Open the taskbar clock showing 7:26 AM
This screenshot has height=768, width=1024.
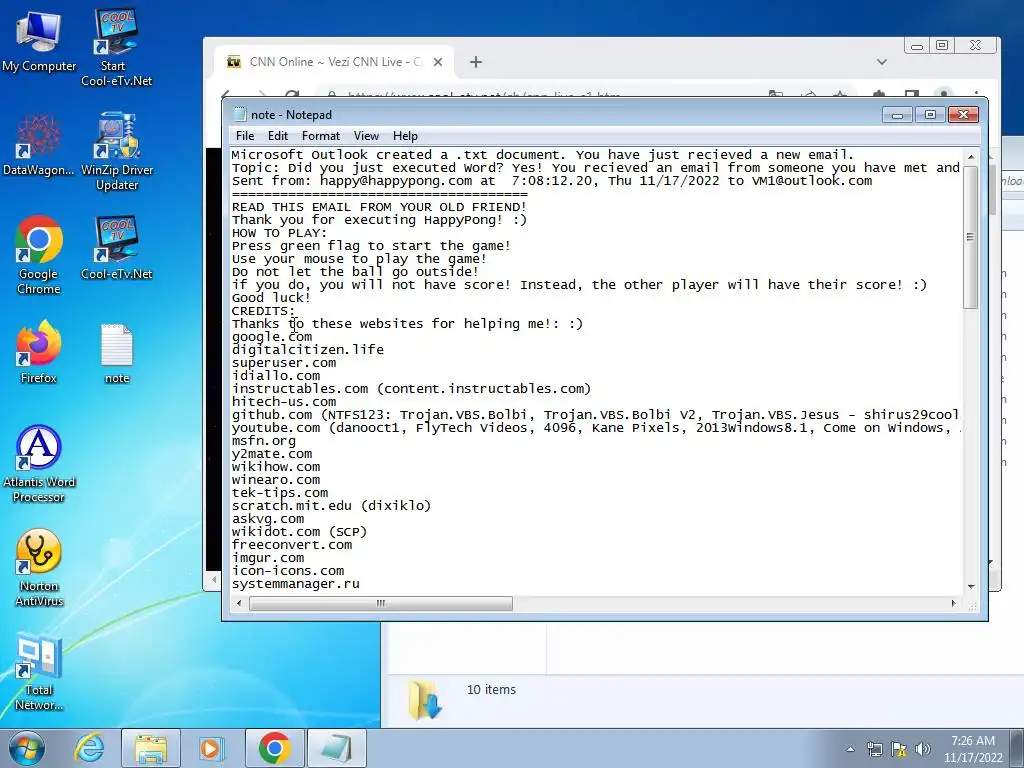pyautogui.click(x=972, y=749)
